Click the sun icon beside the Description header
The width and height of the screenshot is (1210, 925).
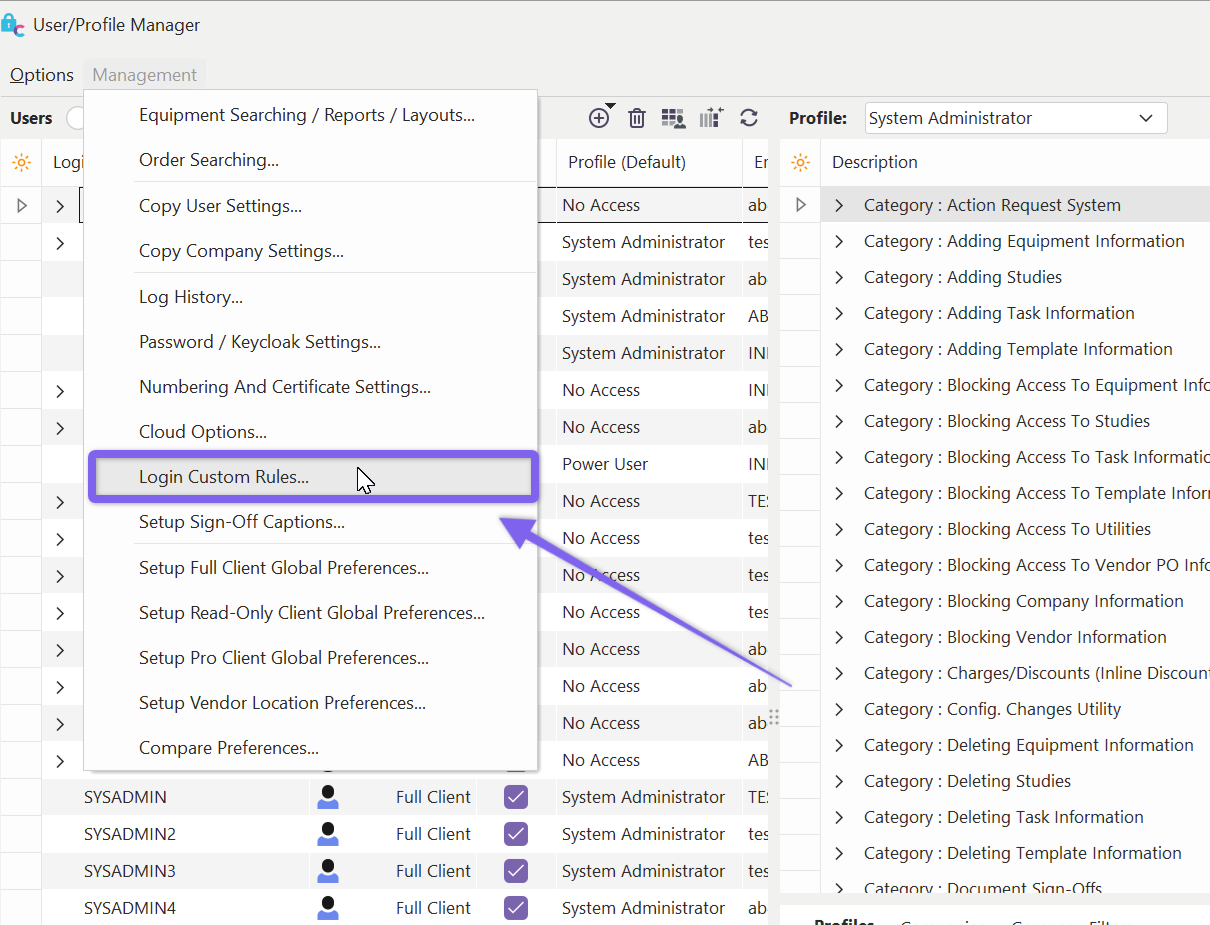800,162
